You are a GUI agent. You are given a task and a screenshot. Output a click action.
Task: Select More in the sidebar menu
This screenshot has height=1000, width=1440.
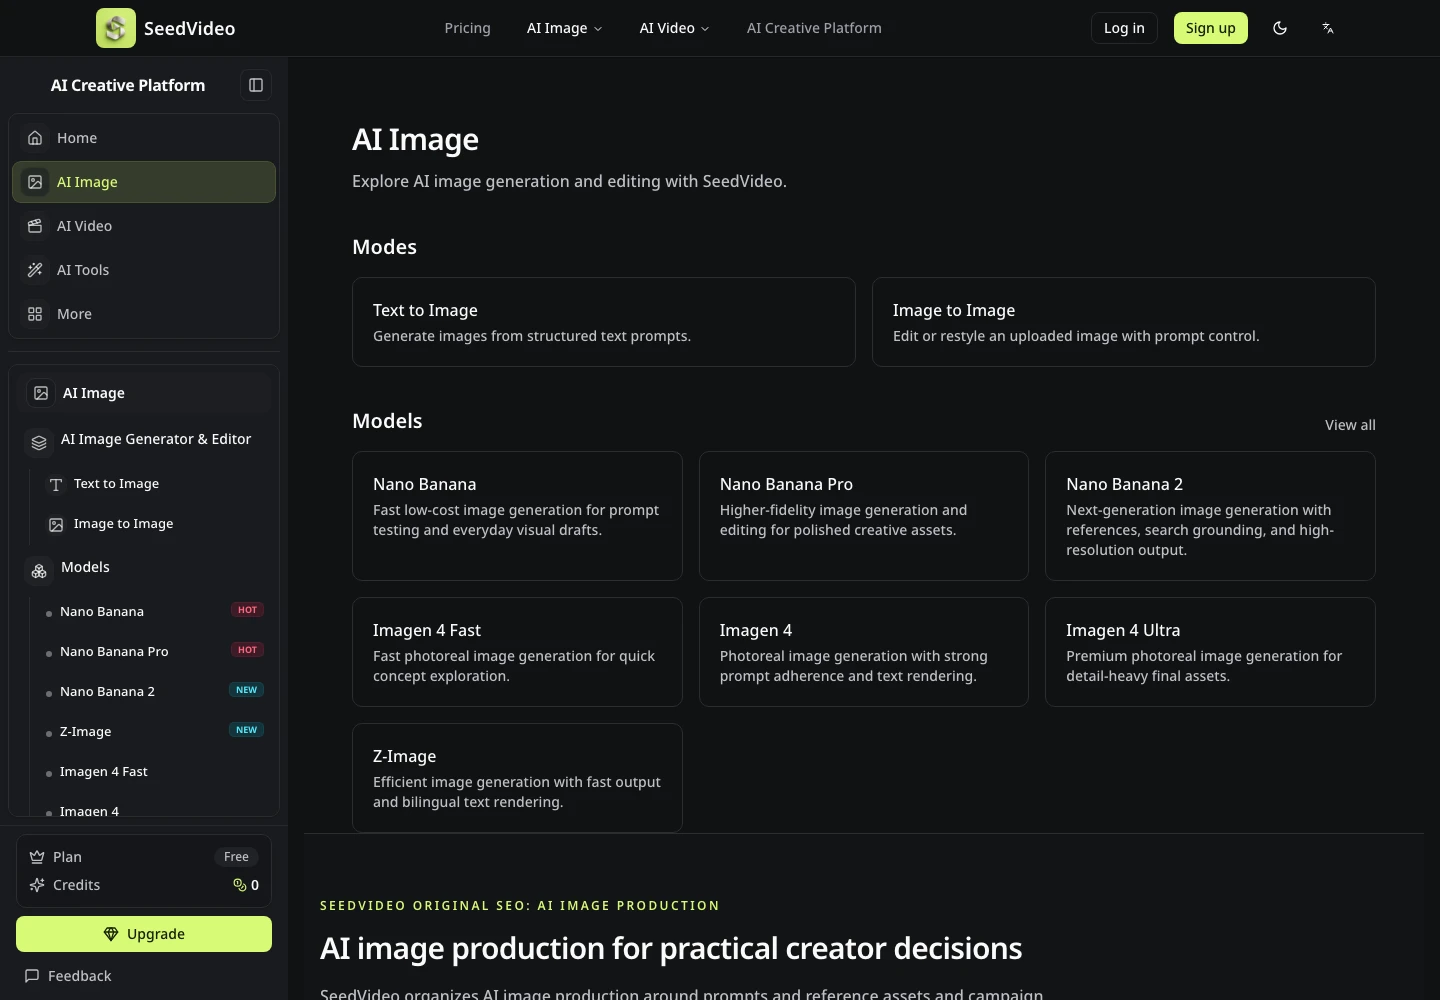tap(144, 314)
